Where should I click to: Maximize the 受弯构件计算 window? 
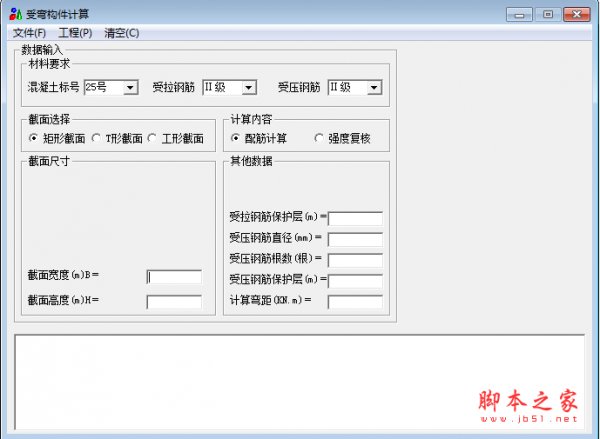[548, 15]
